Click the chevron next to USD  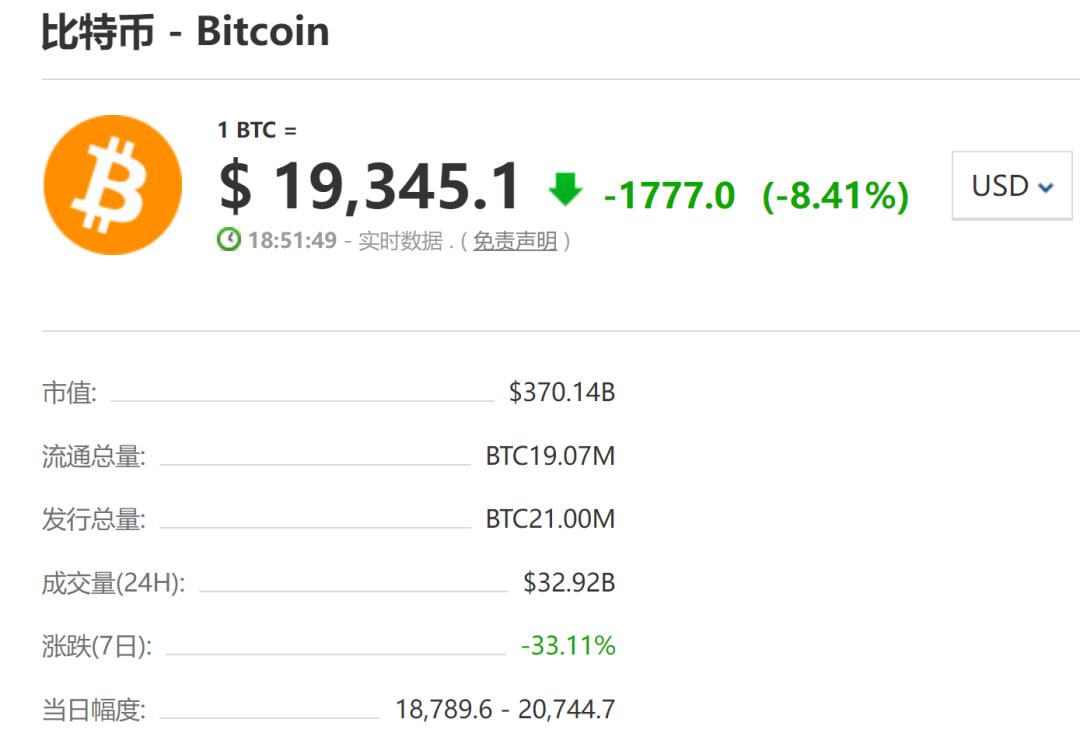click(x=1045, y=186)
